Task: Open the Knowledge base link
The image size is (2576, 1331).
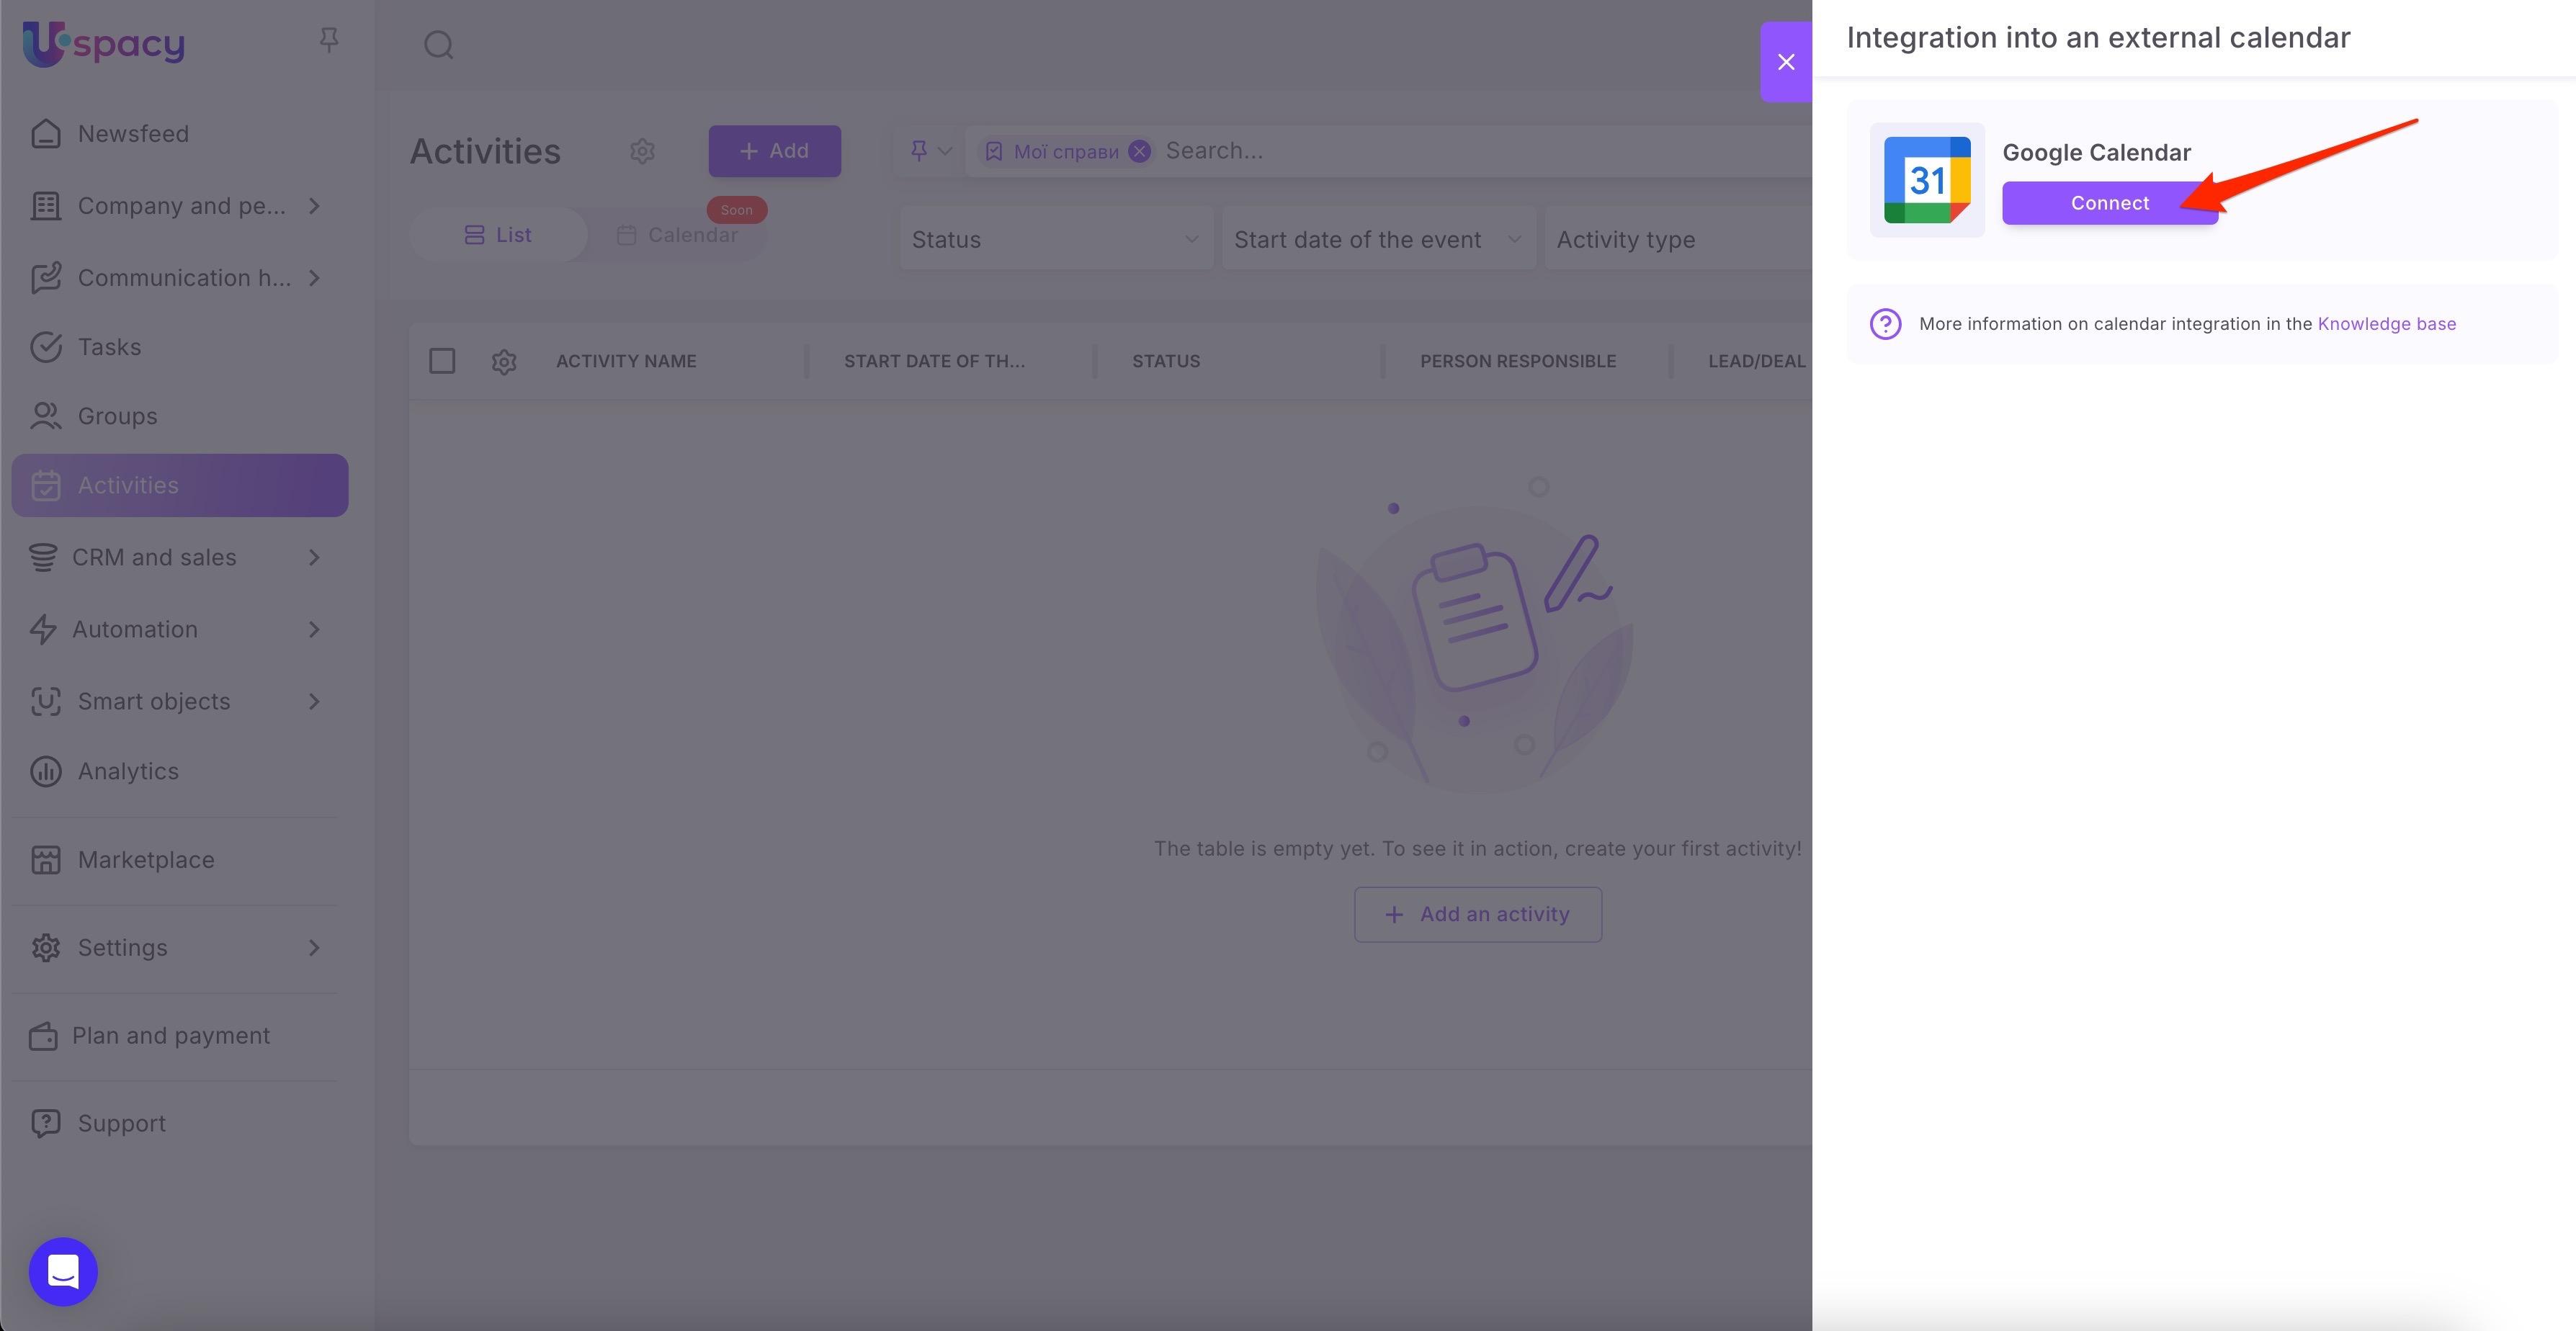Action: [x=2386, y=324]
